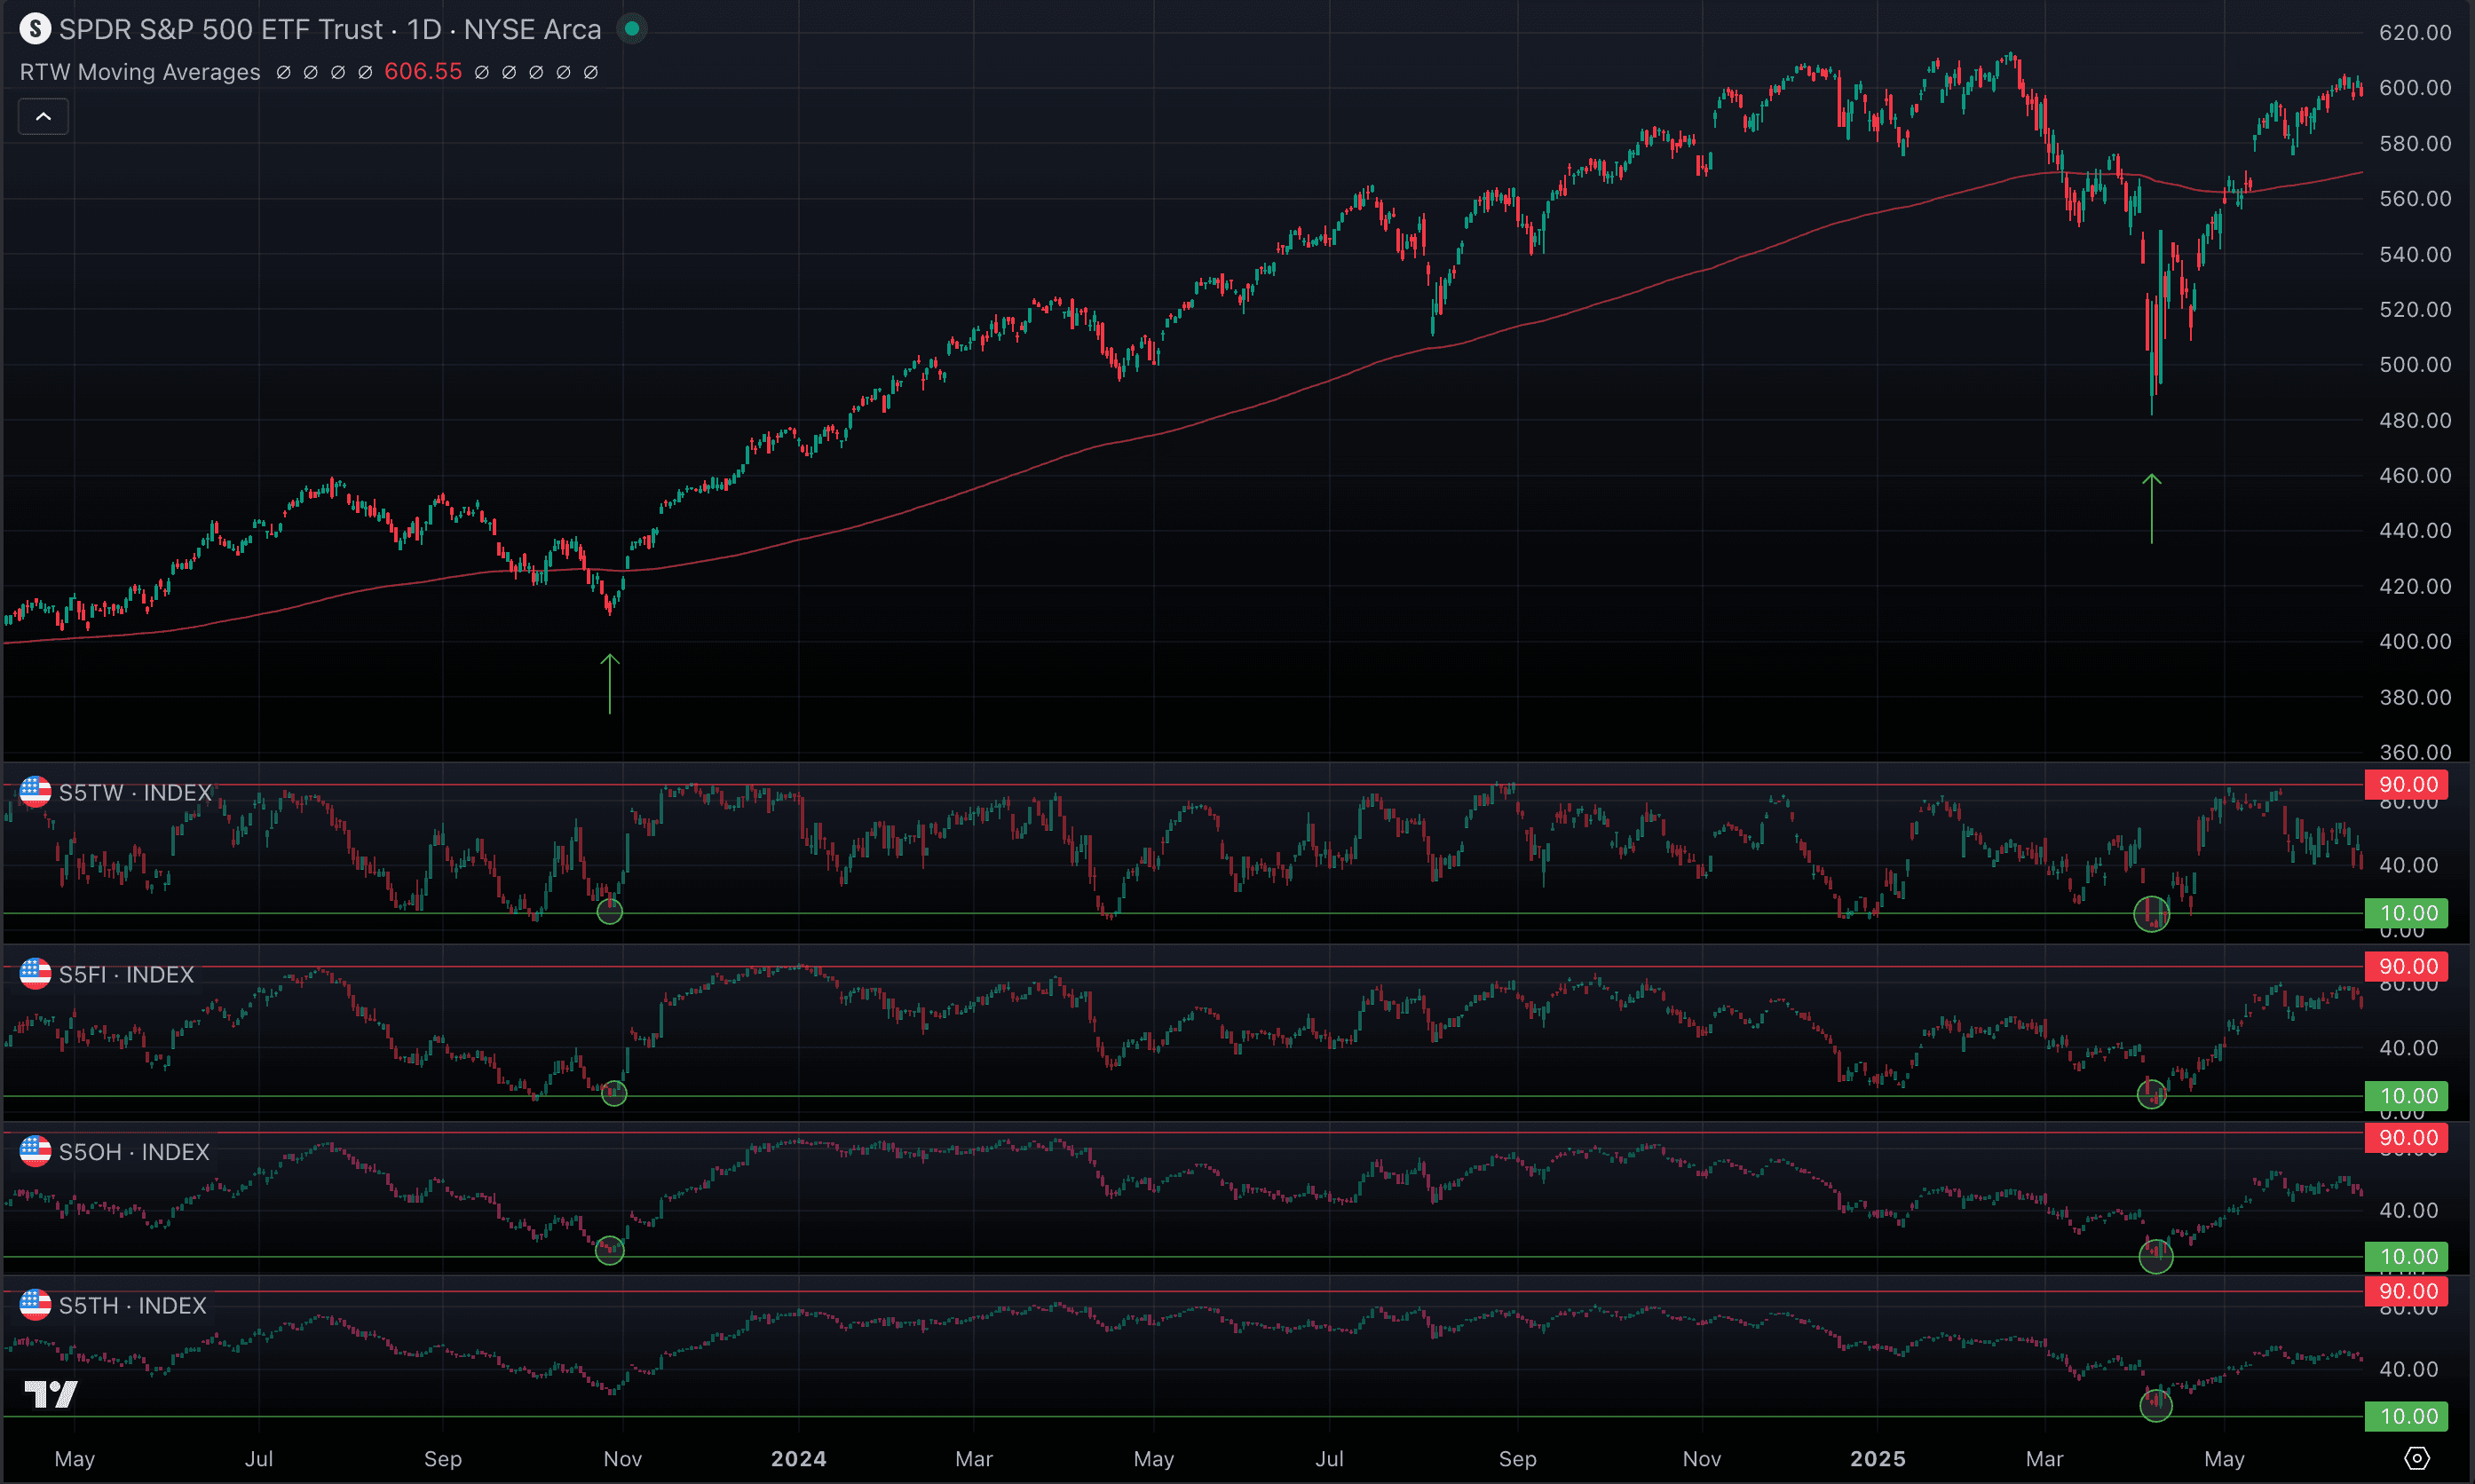Select the S5TW · INDEX pane label
The image size is (2475, 1484).
(x=135, y=793)
